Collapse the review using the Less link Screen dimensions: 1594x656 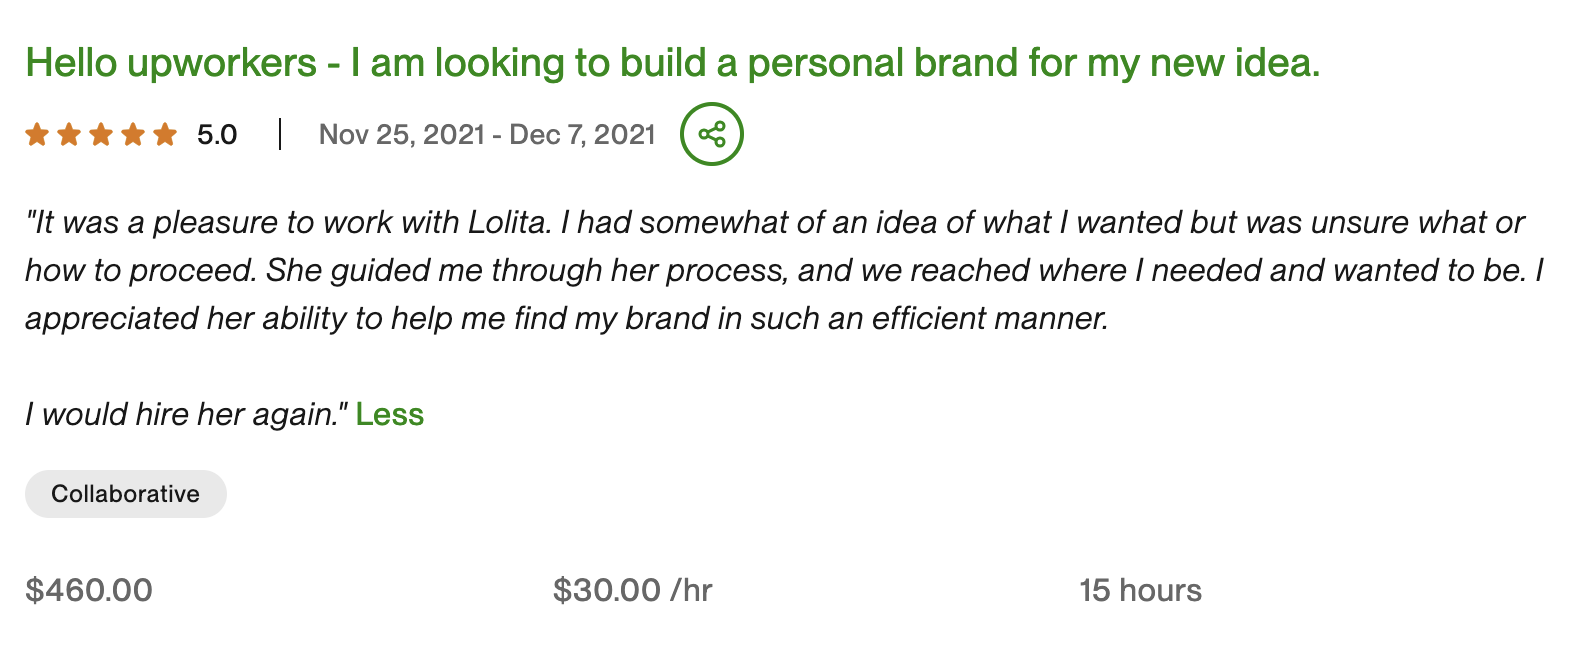(x=391, y=414)
